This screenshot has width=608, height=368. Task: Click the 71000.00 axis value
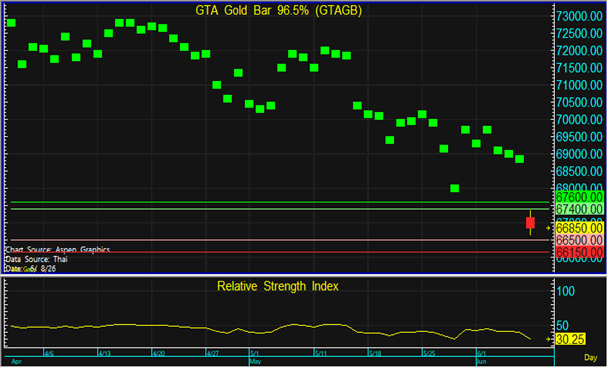[579, 85]
